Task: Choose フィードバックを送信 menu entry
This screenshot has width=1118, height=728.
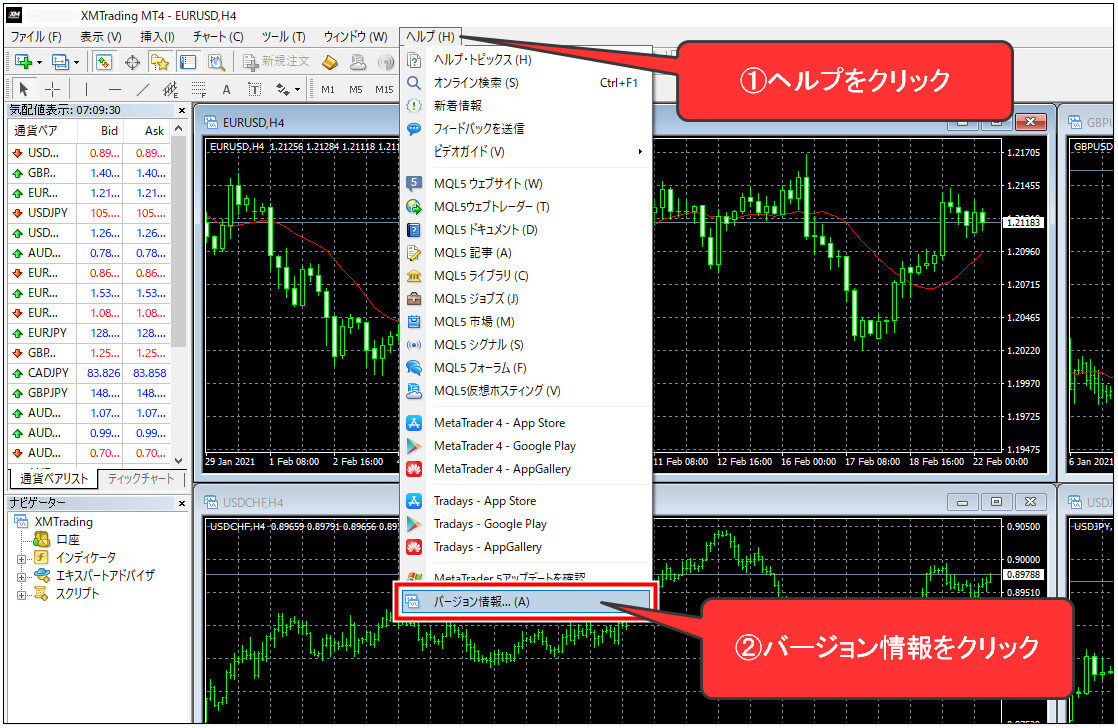Action: pyautogui.click(x=526, y=128)
